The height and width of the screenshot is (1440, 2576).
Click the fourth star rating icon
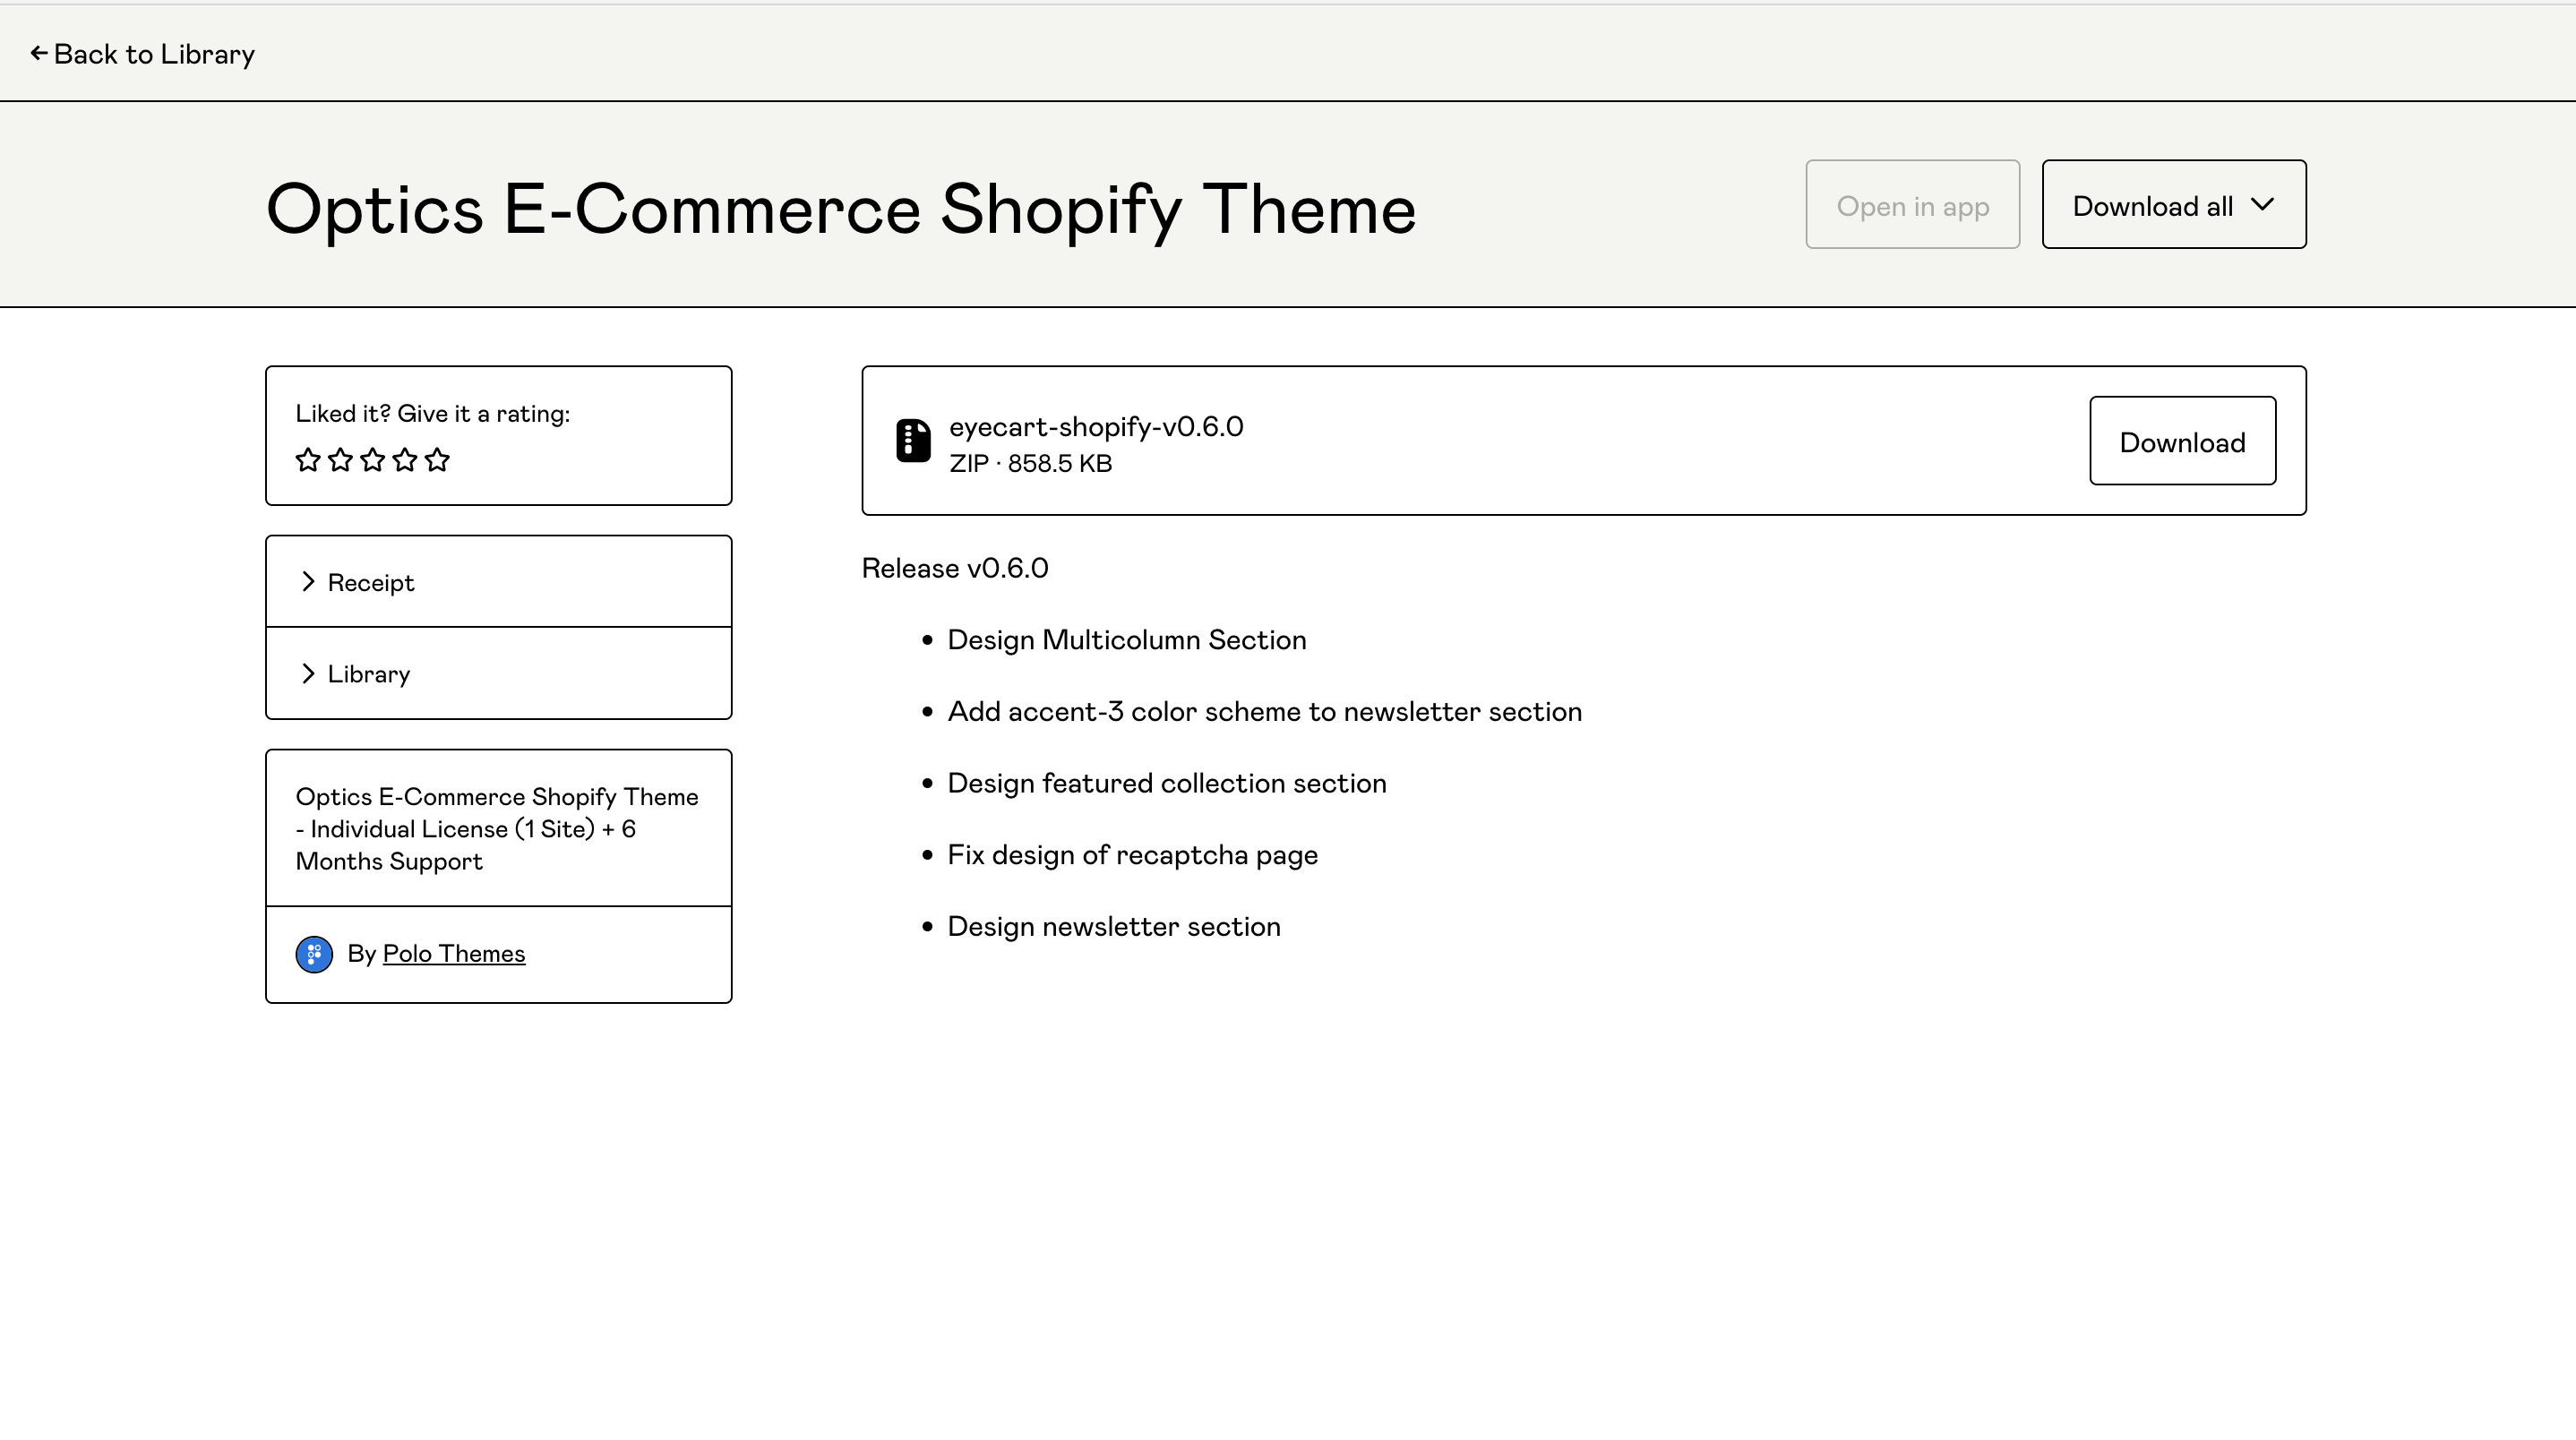pyautogui.click(x=405, y=460)
